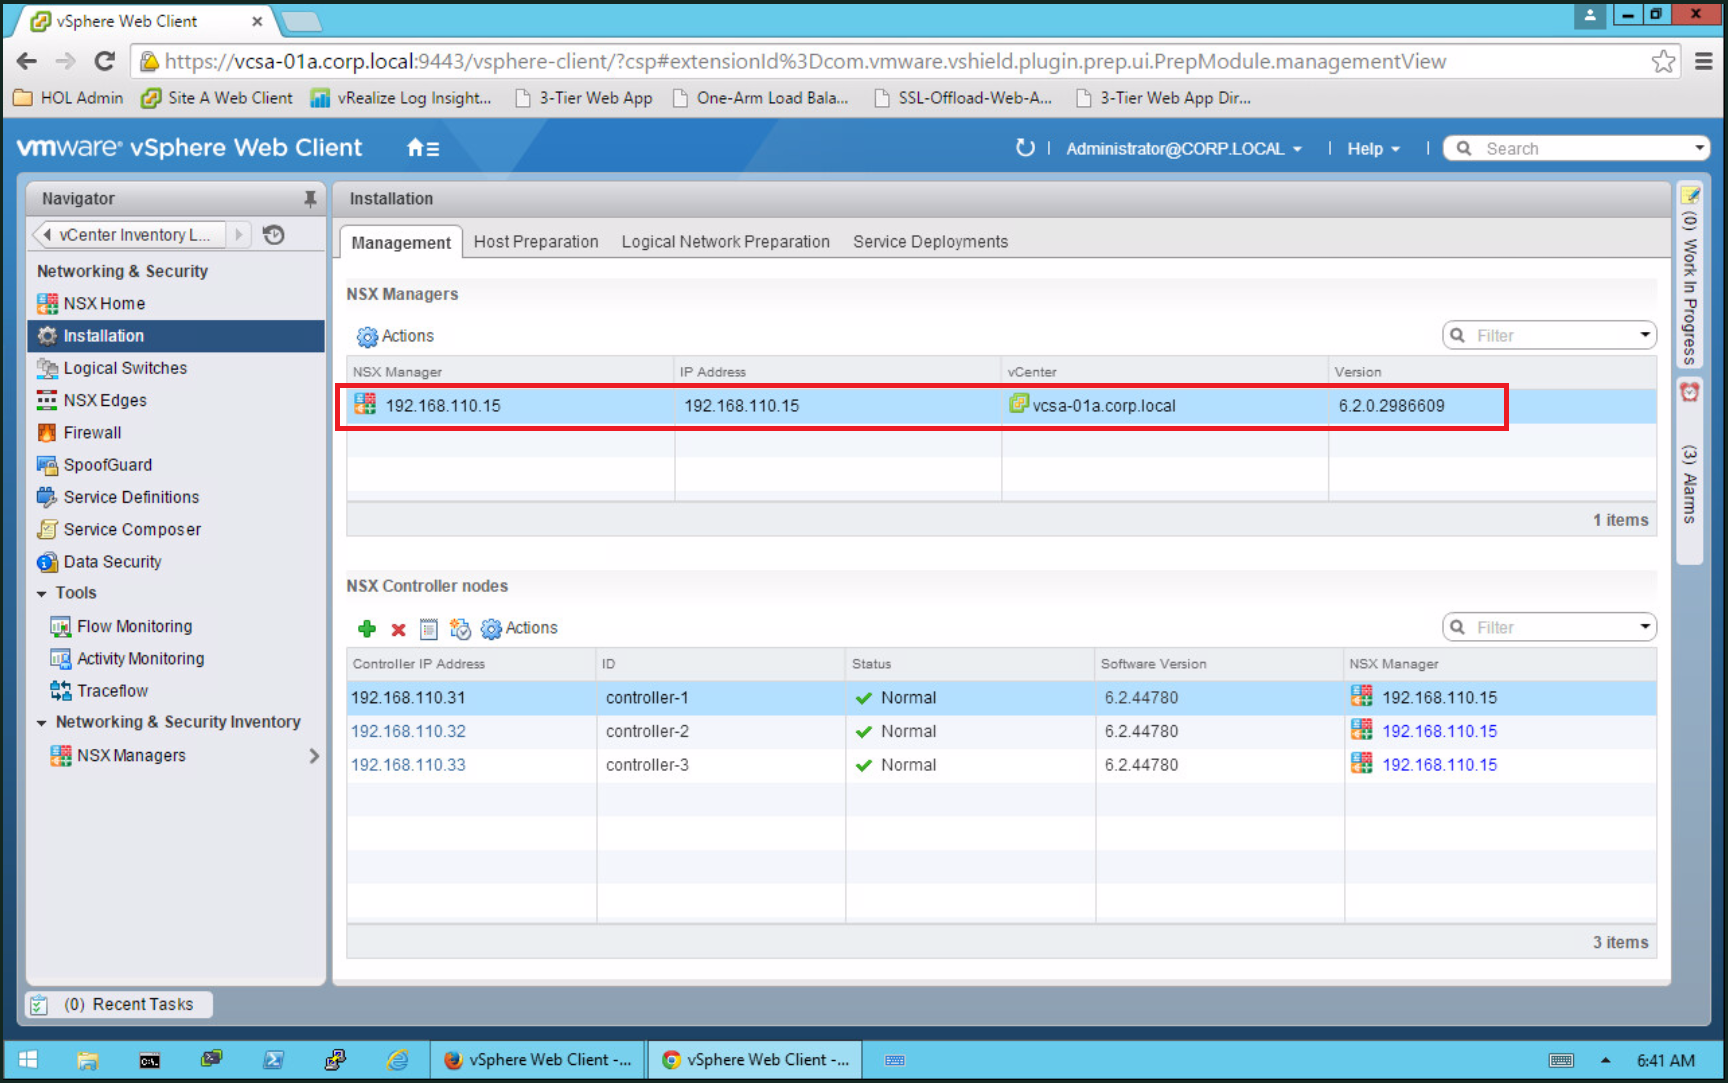Click controller link 192.168.110.33
1728x1083 pixels.
[408, 765]
